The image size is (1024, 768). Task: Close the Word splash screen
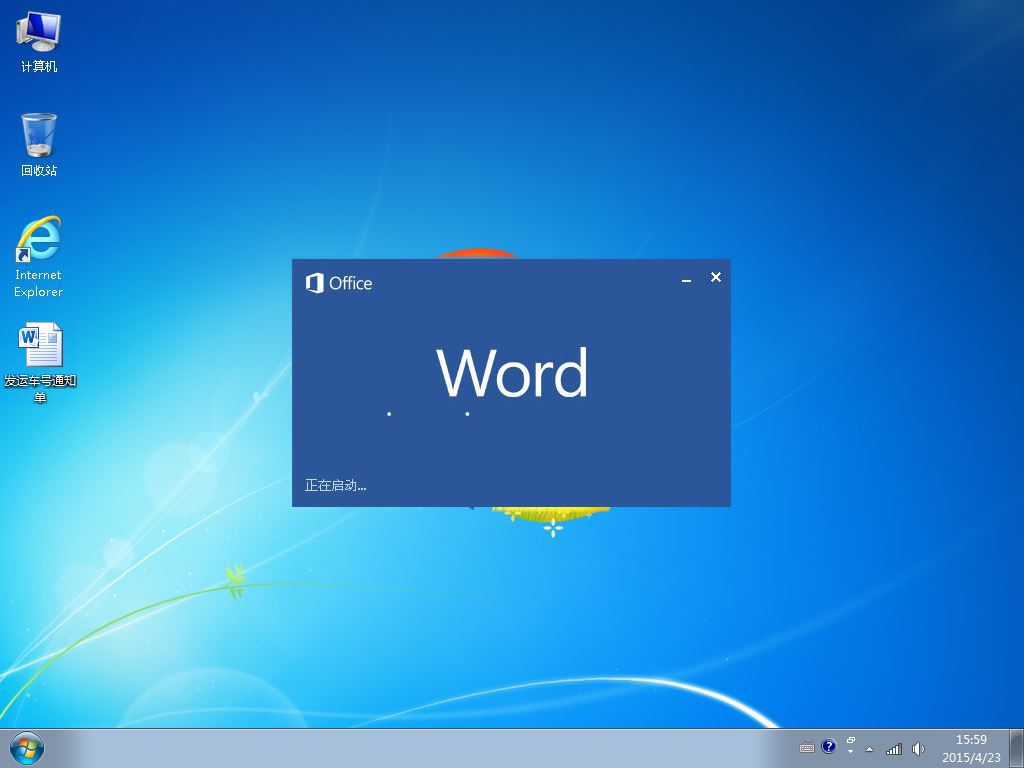click(x=716, y=278)
